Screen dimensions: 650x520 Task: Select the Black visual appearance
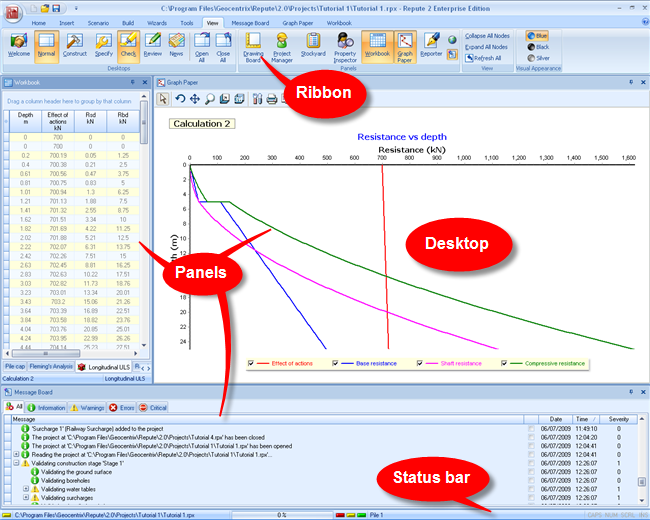click(x=538, y=47)
